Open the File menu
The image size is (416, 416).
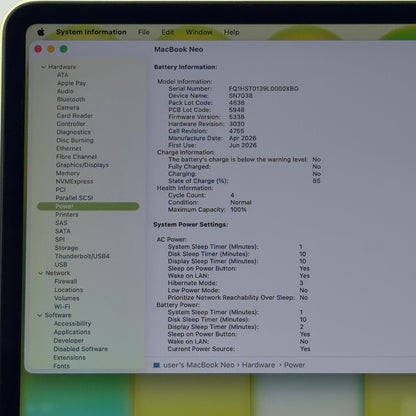pos(144,32)
